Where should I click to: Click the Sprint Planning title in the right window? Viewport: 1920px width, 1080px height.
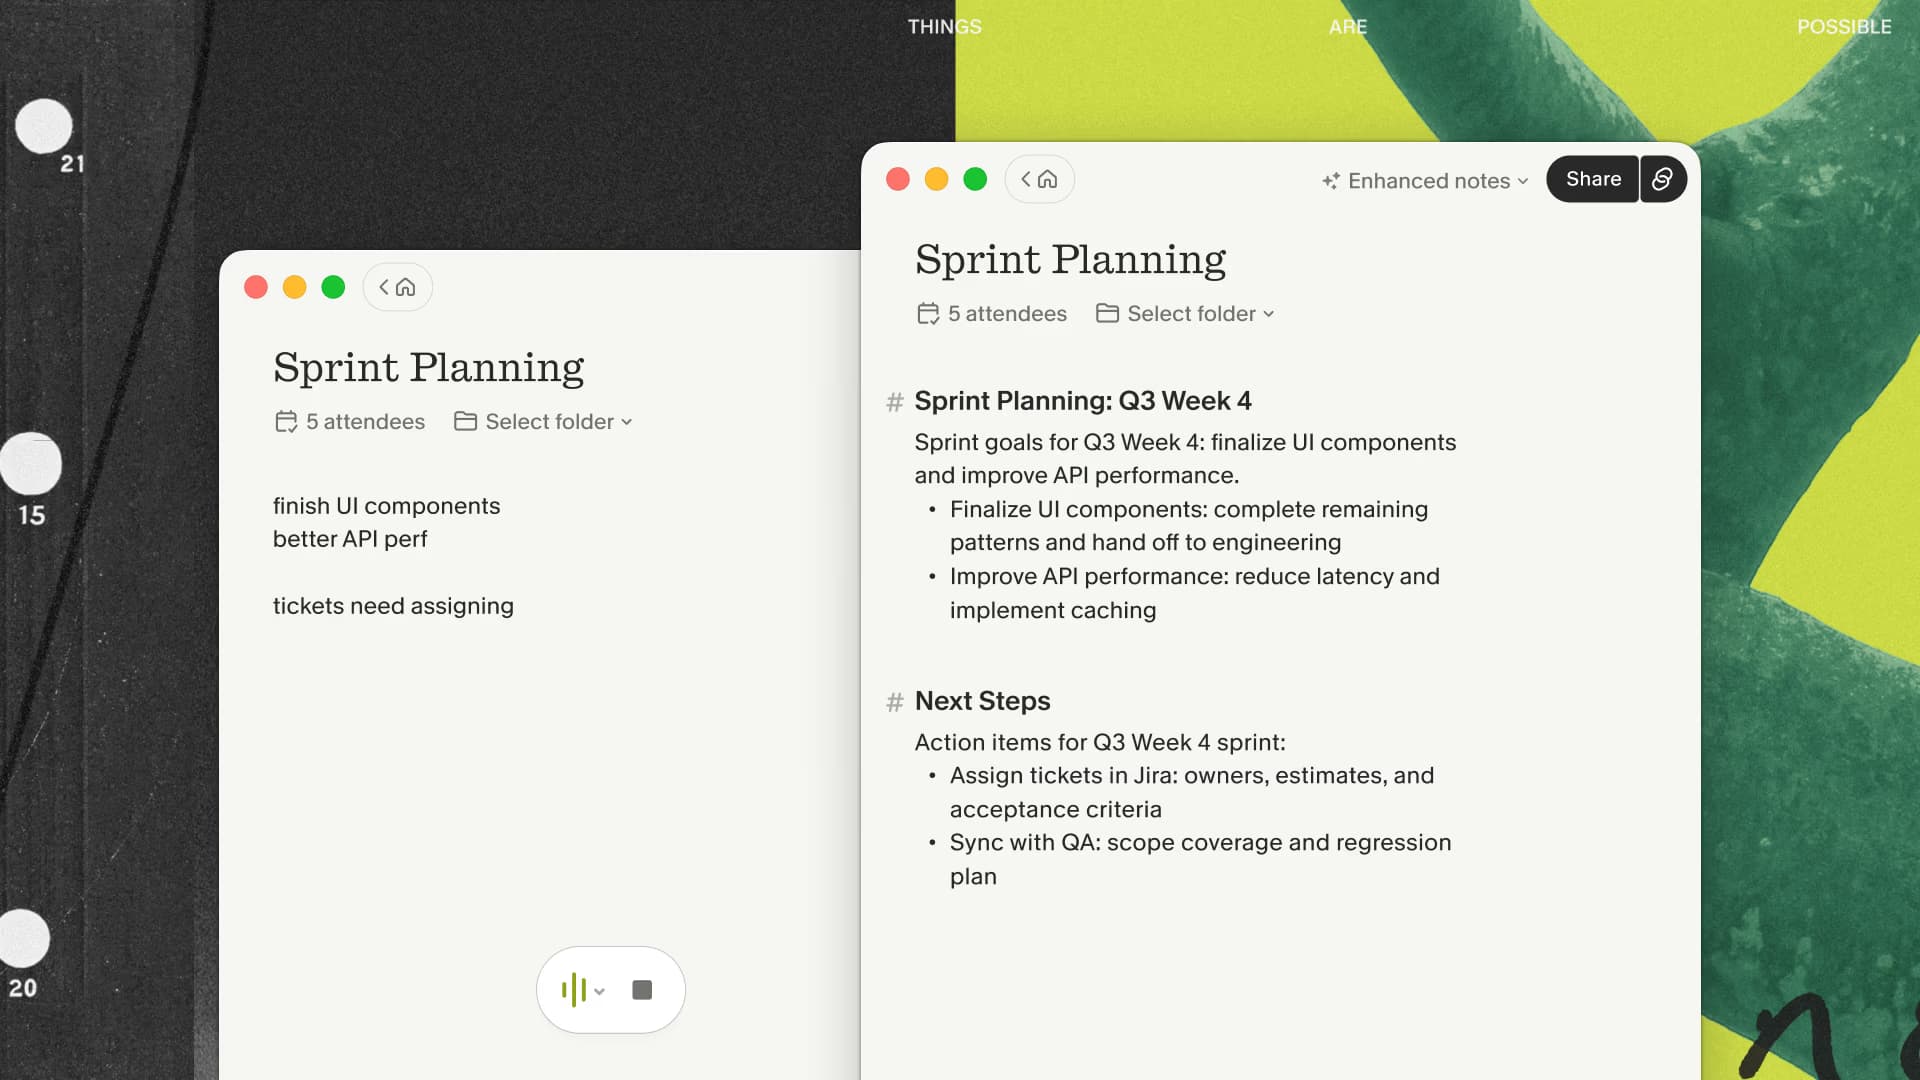tap(1070, 259)
